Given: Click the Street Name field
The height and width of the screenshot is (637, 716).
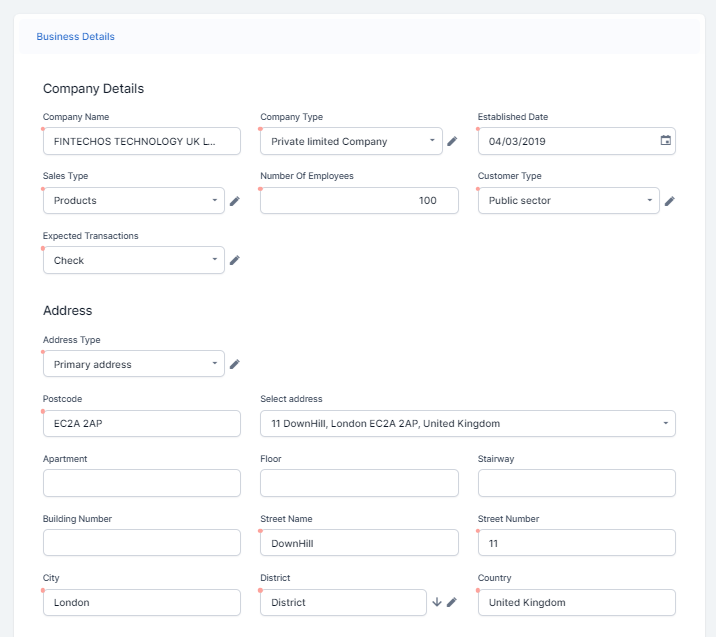Looking at the screenshot, I should 359,543.
